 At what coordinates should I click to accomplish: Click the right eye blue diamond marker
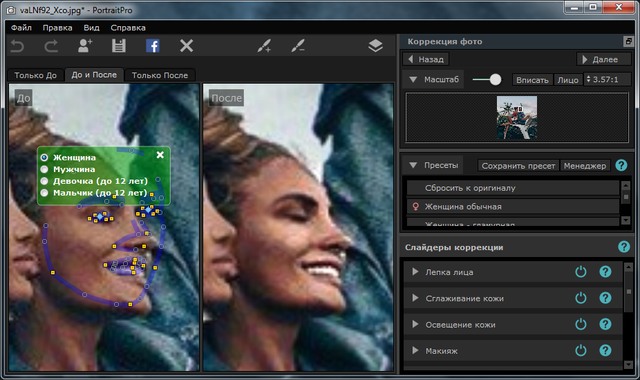[149, 209]
